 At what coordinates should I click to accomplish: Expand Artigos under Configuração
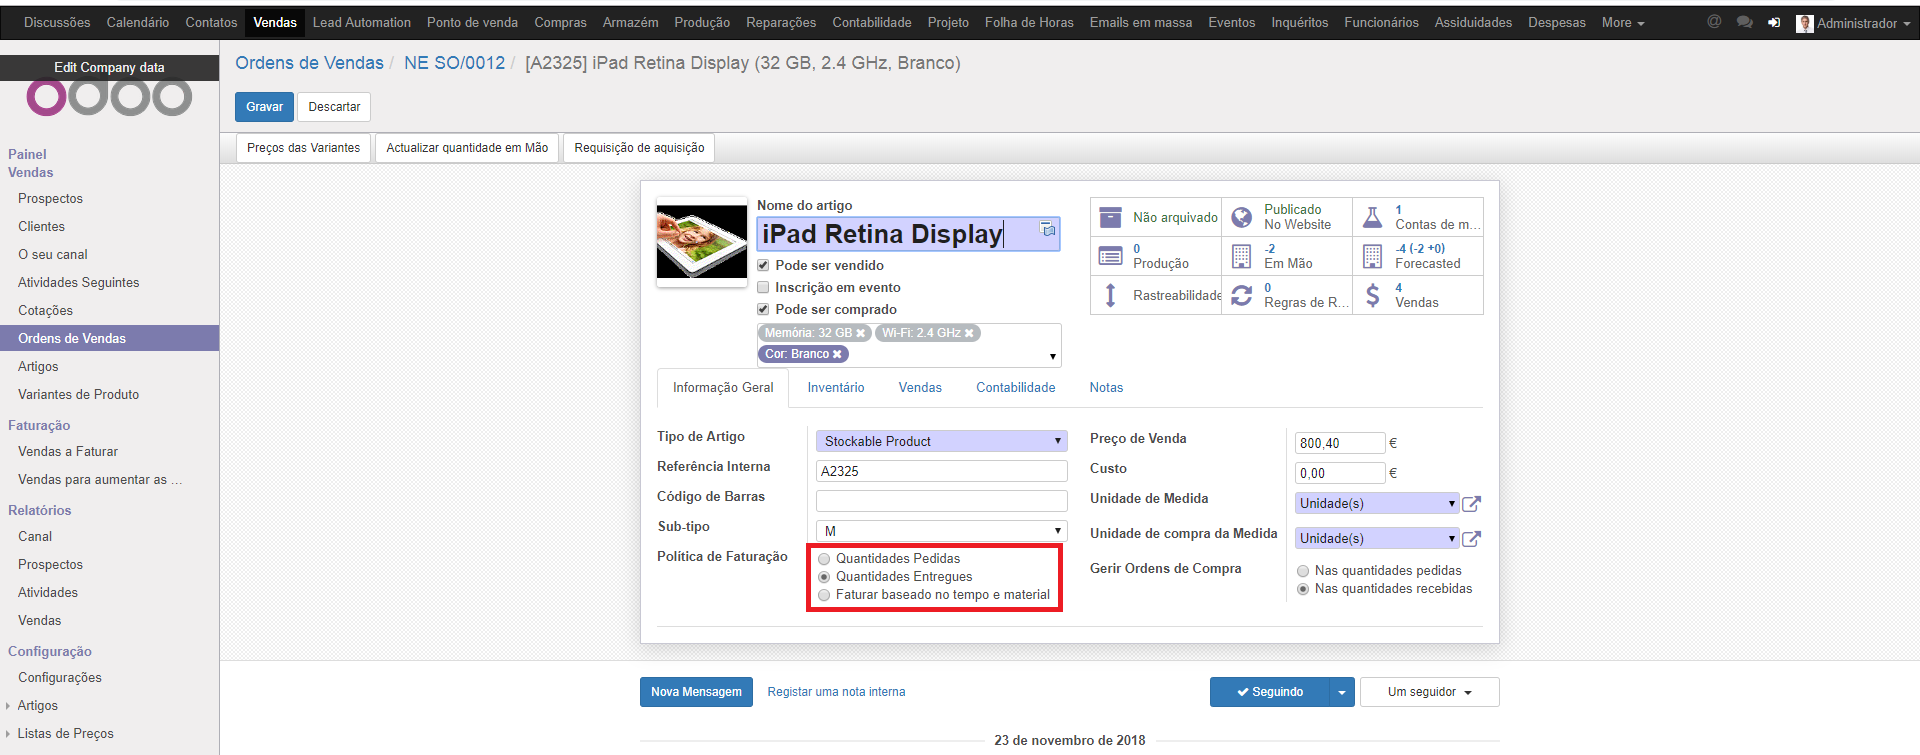coord(37,705)
